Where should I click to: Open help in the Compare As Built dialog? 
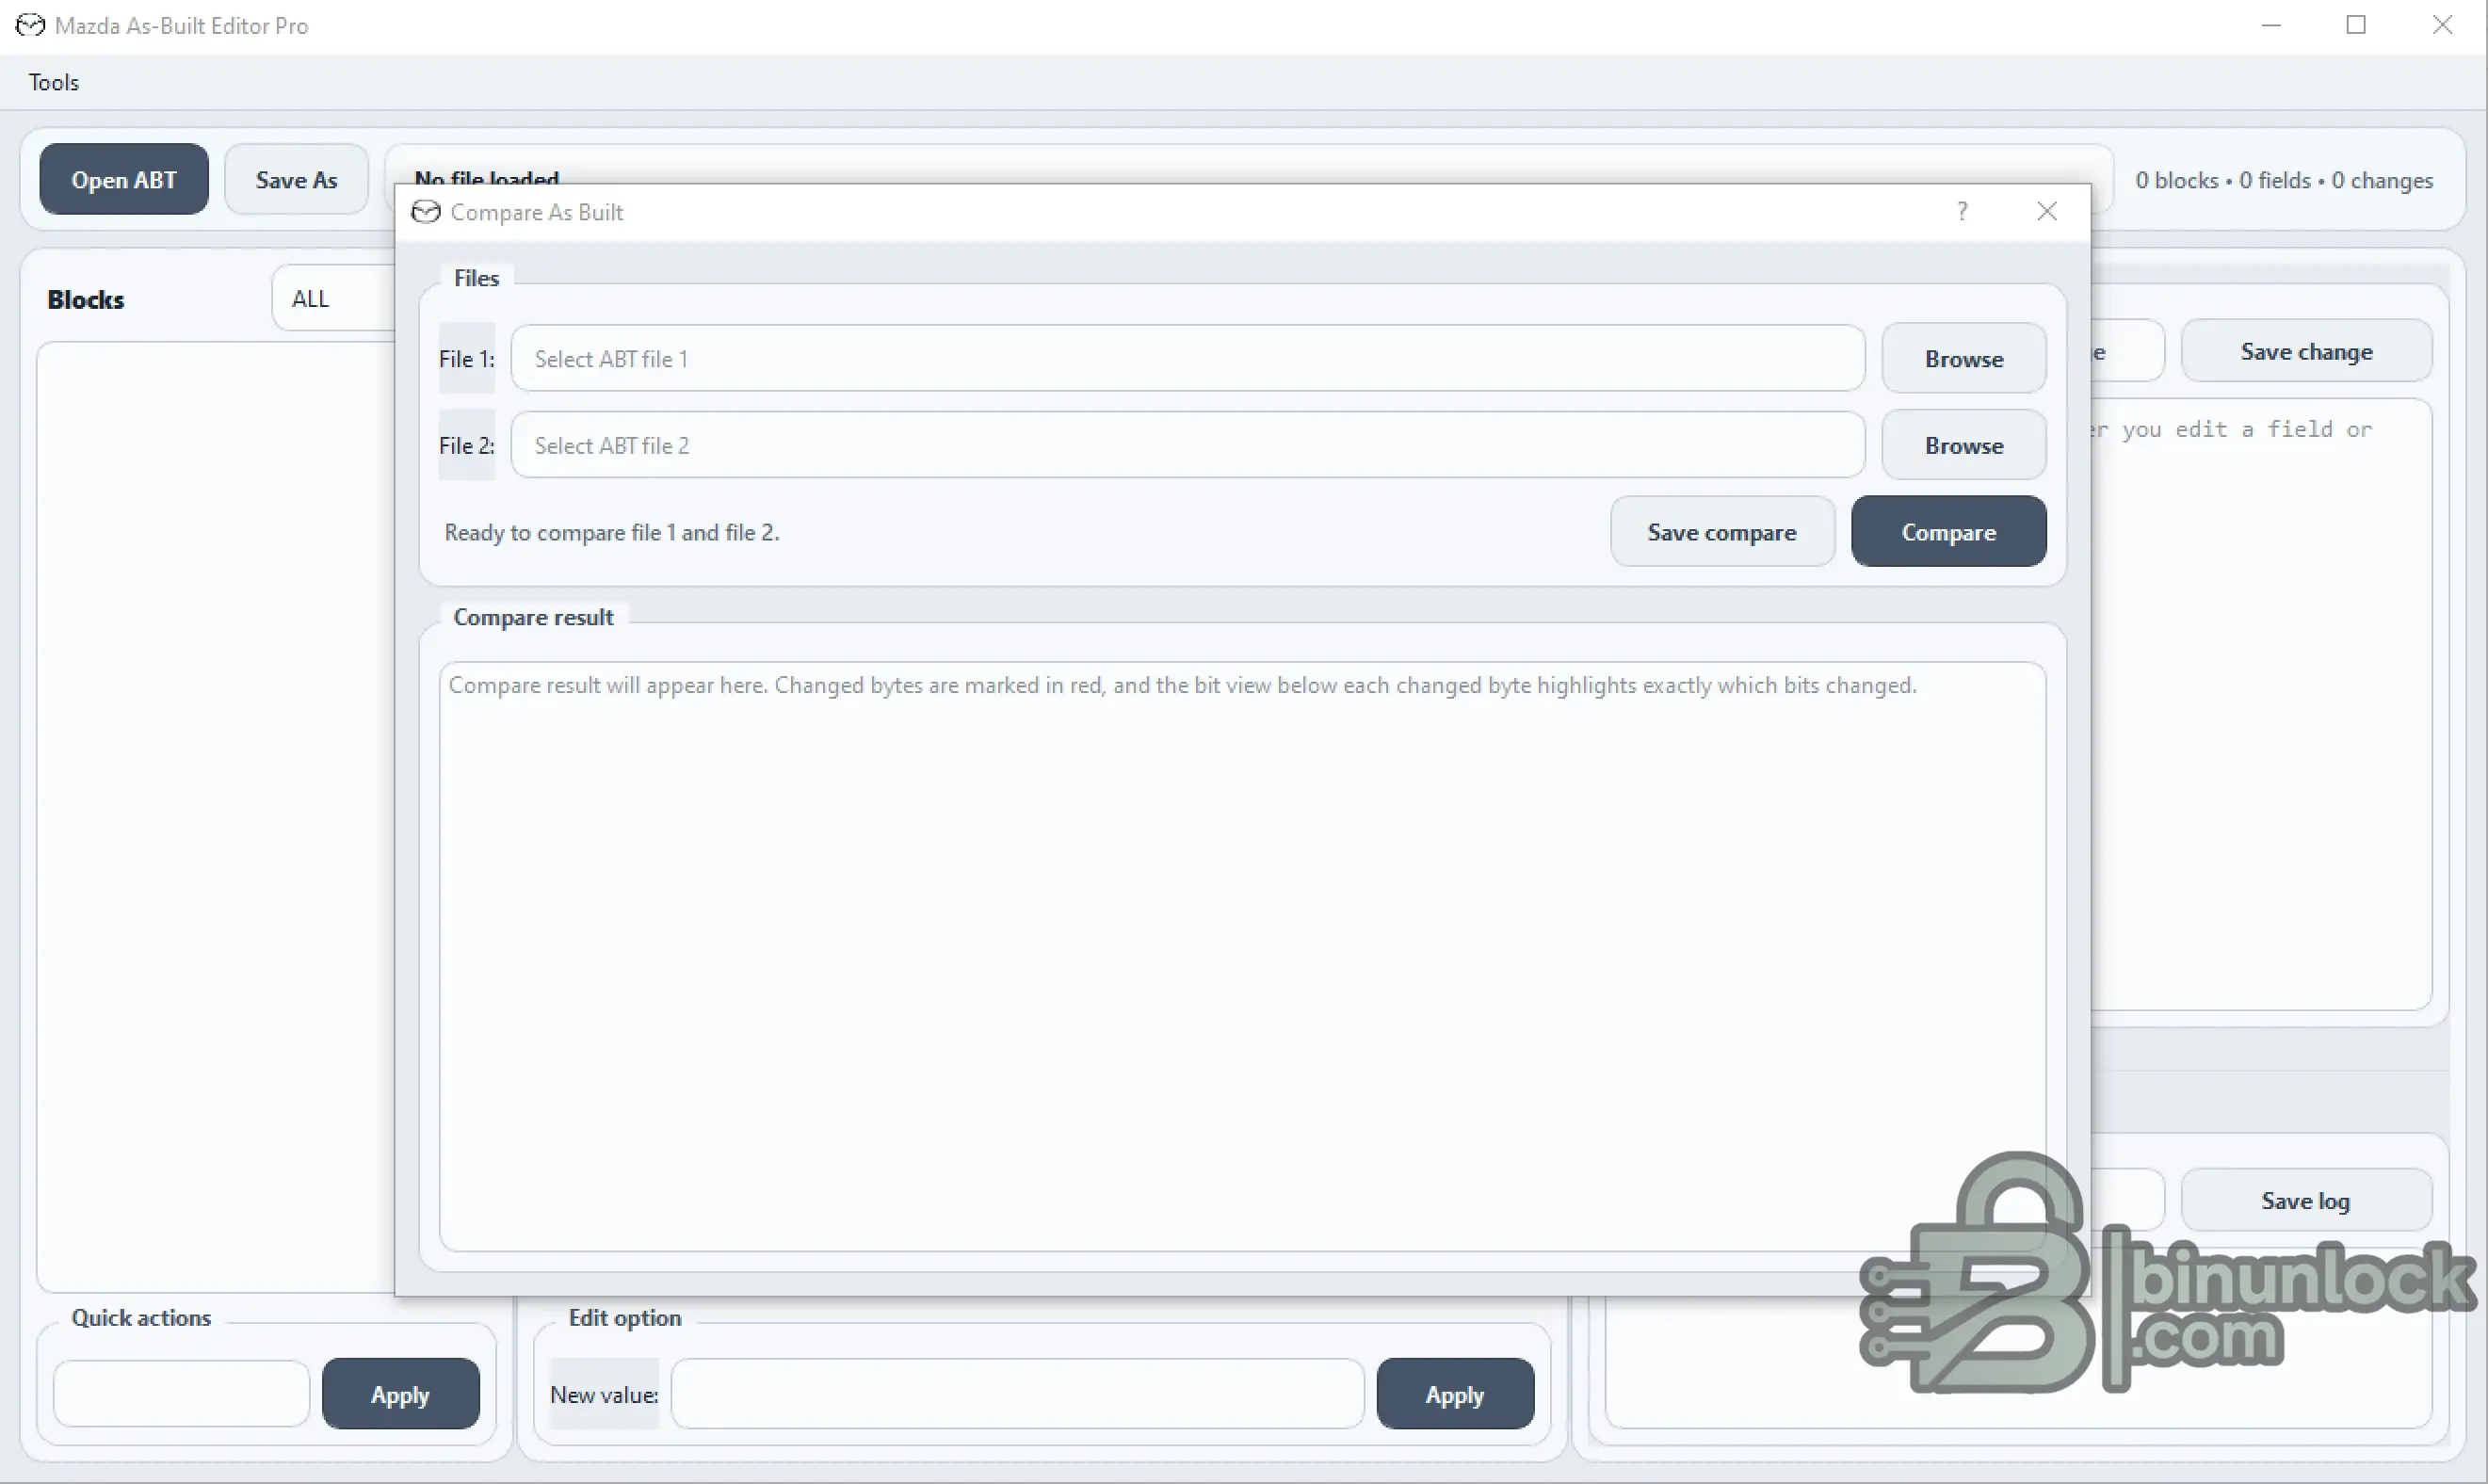1962,211
